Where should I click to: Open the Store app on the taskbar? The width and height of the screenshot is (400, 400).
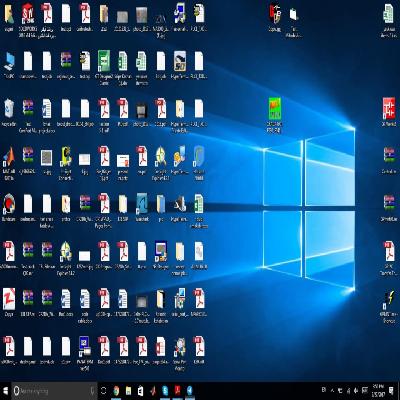[x=140, y=391]
